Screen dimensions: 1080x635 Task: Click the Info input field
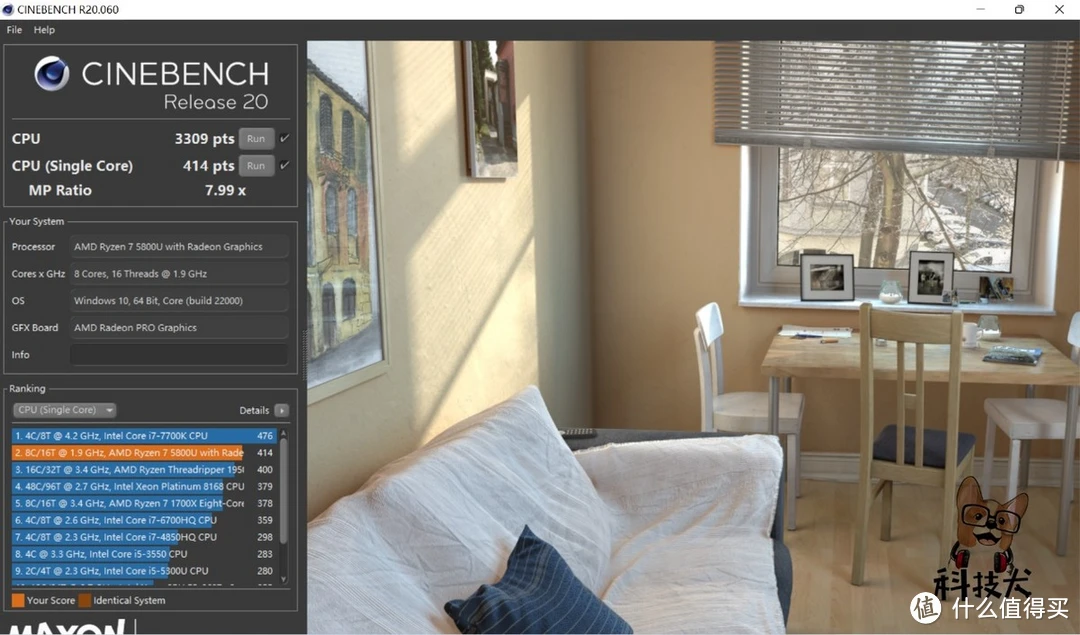pyautogui.click(x=178, y=355)
